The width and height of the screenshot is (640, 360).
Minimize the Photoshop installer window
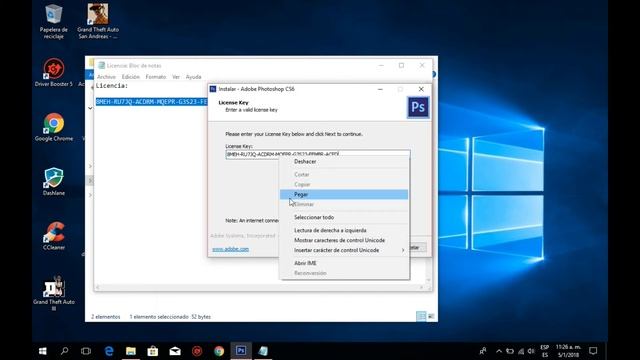click(380, 89)
